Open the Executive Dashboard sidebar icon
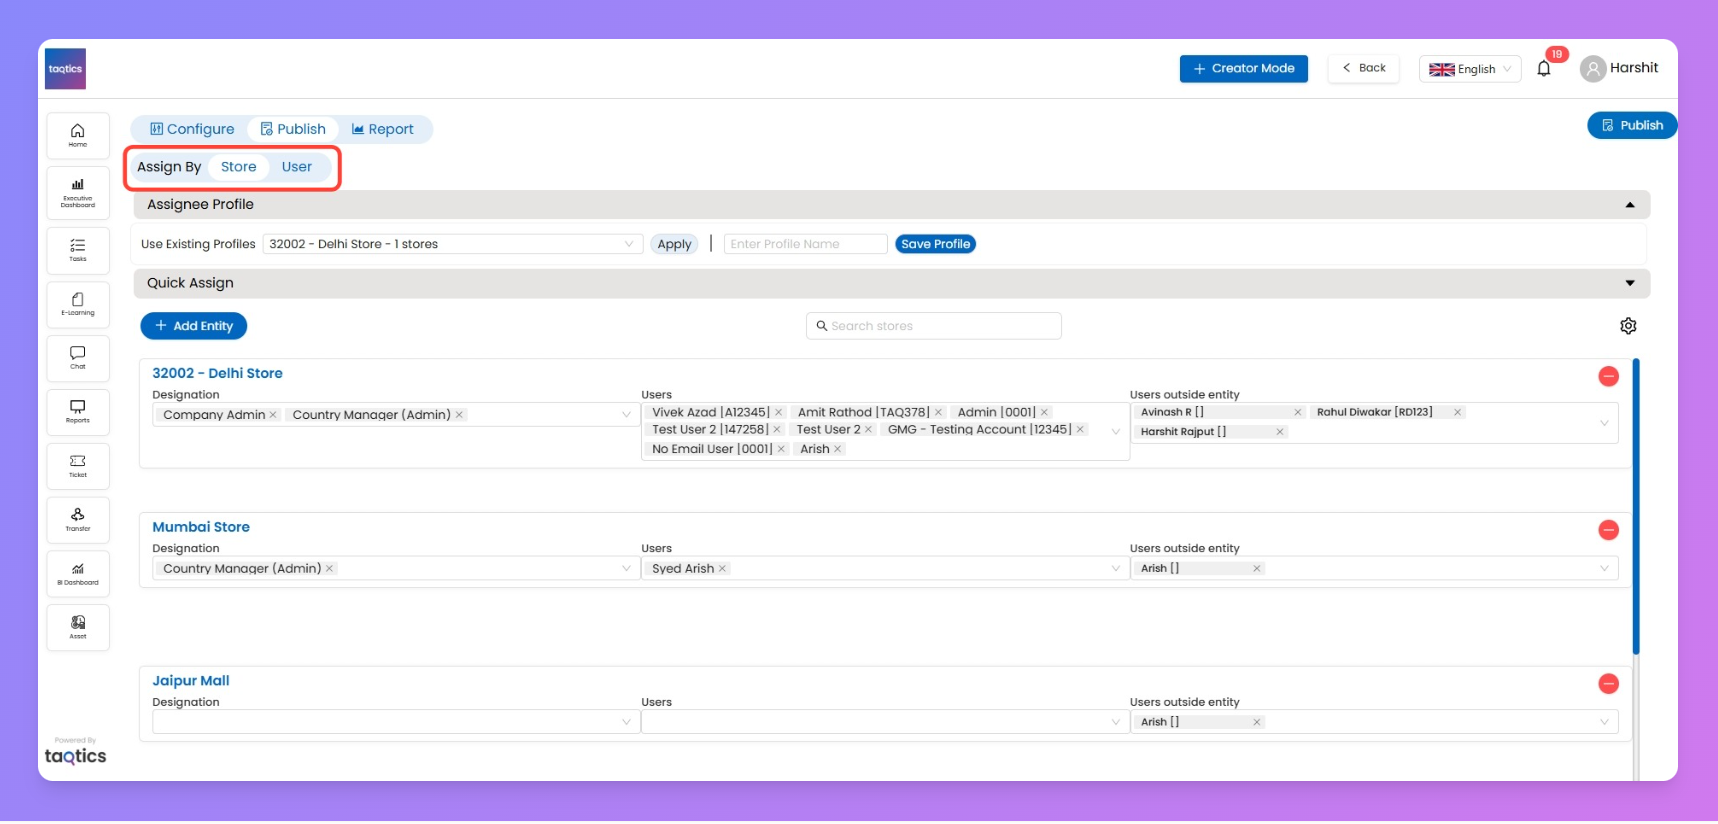1718x824 pixels. click(x=77, y=191)
